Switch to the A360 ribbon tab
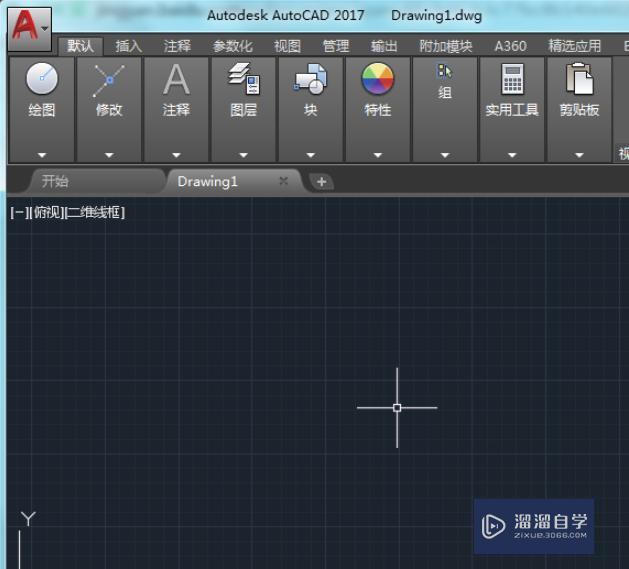 click(x=510, y=47)
